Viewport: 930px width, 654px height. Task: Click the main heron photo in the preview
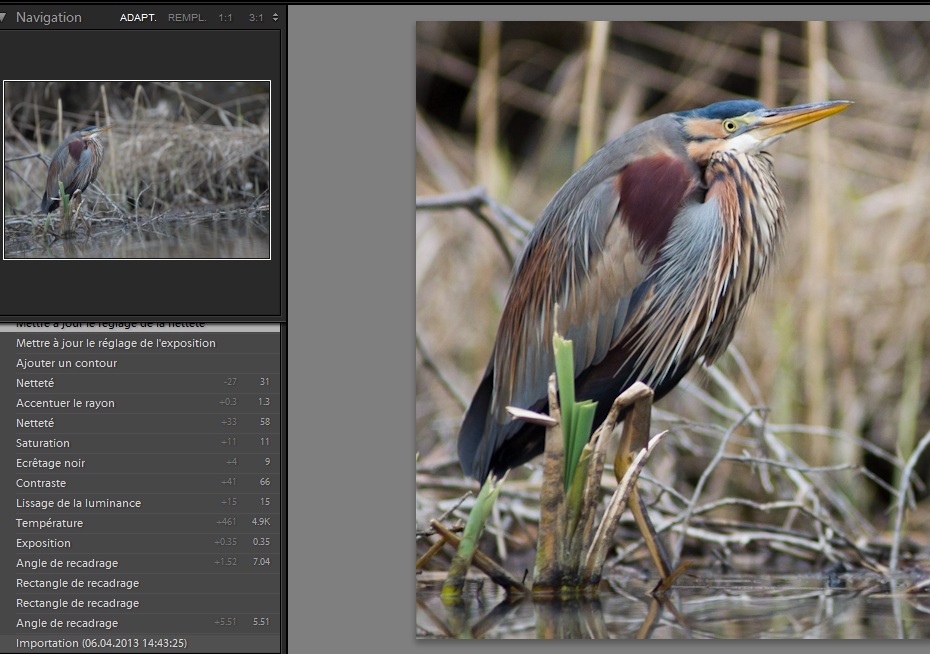673,330
